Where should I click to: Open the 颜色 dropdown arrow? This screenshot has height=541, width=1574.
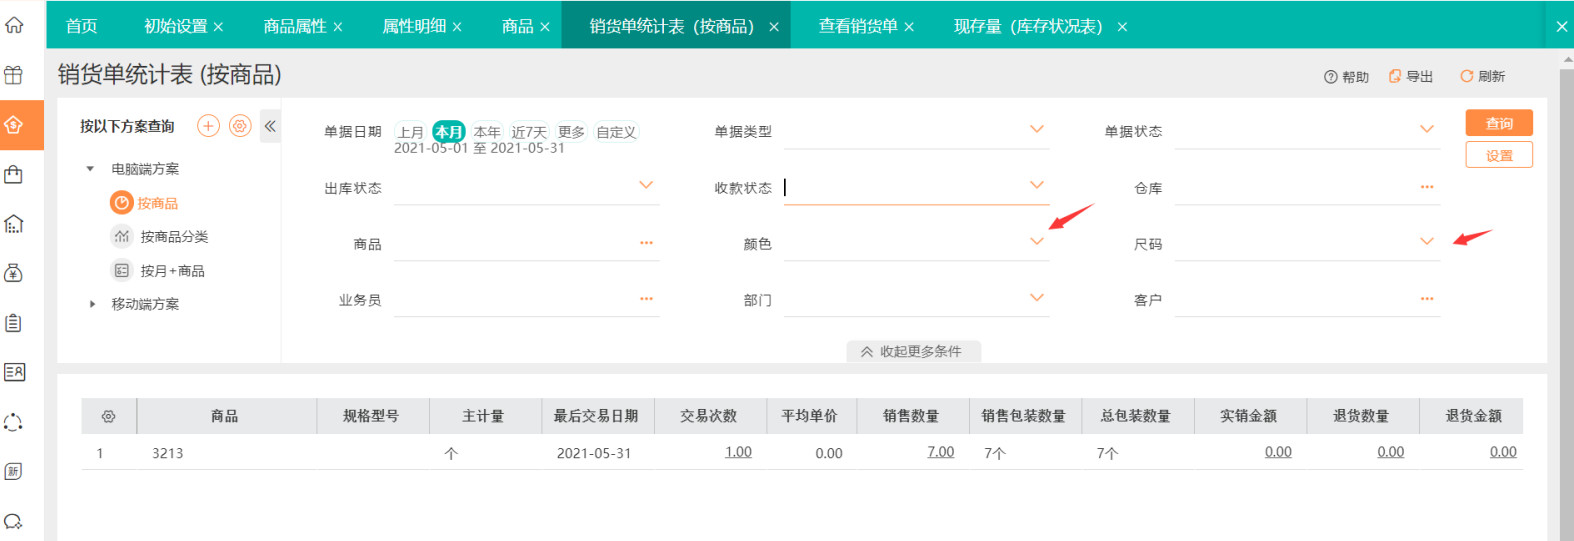[1036, 242]
